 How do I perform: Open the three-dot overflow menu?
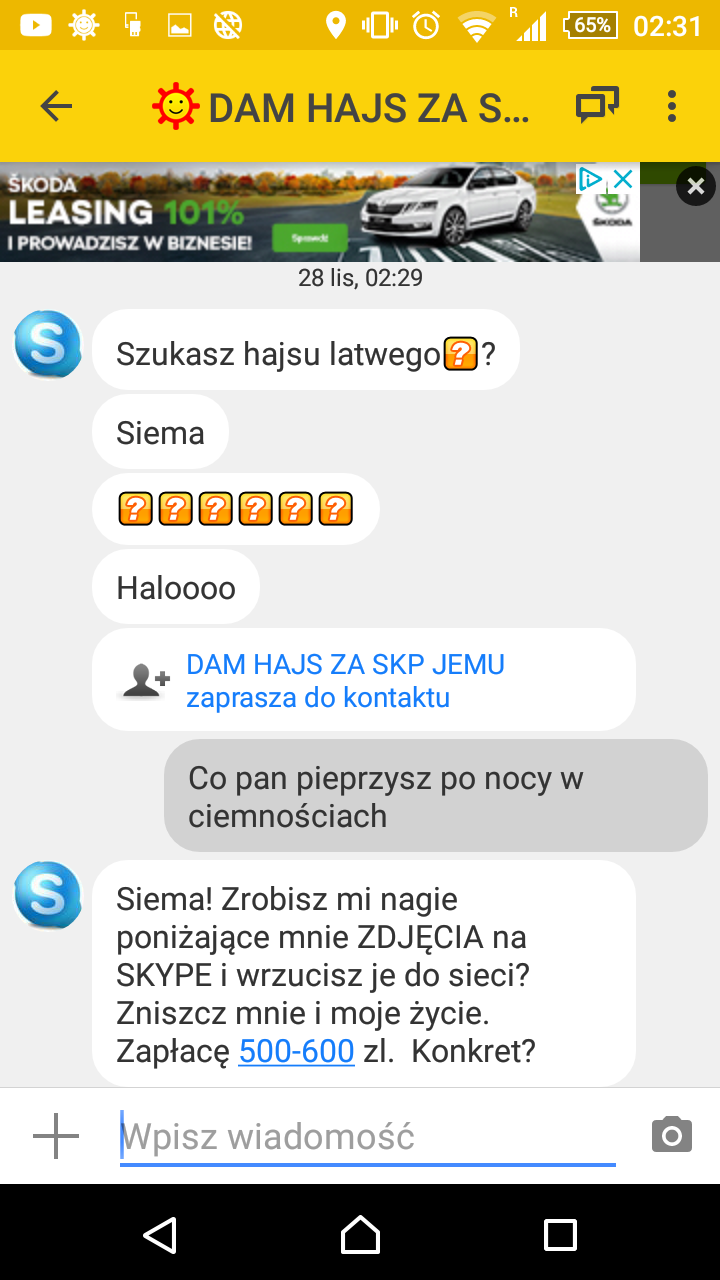(x=671, y=106)
